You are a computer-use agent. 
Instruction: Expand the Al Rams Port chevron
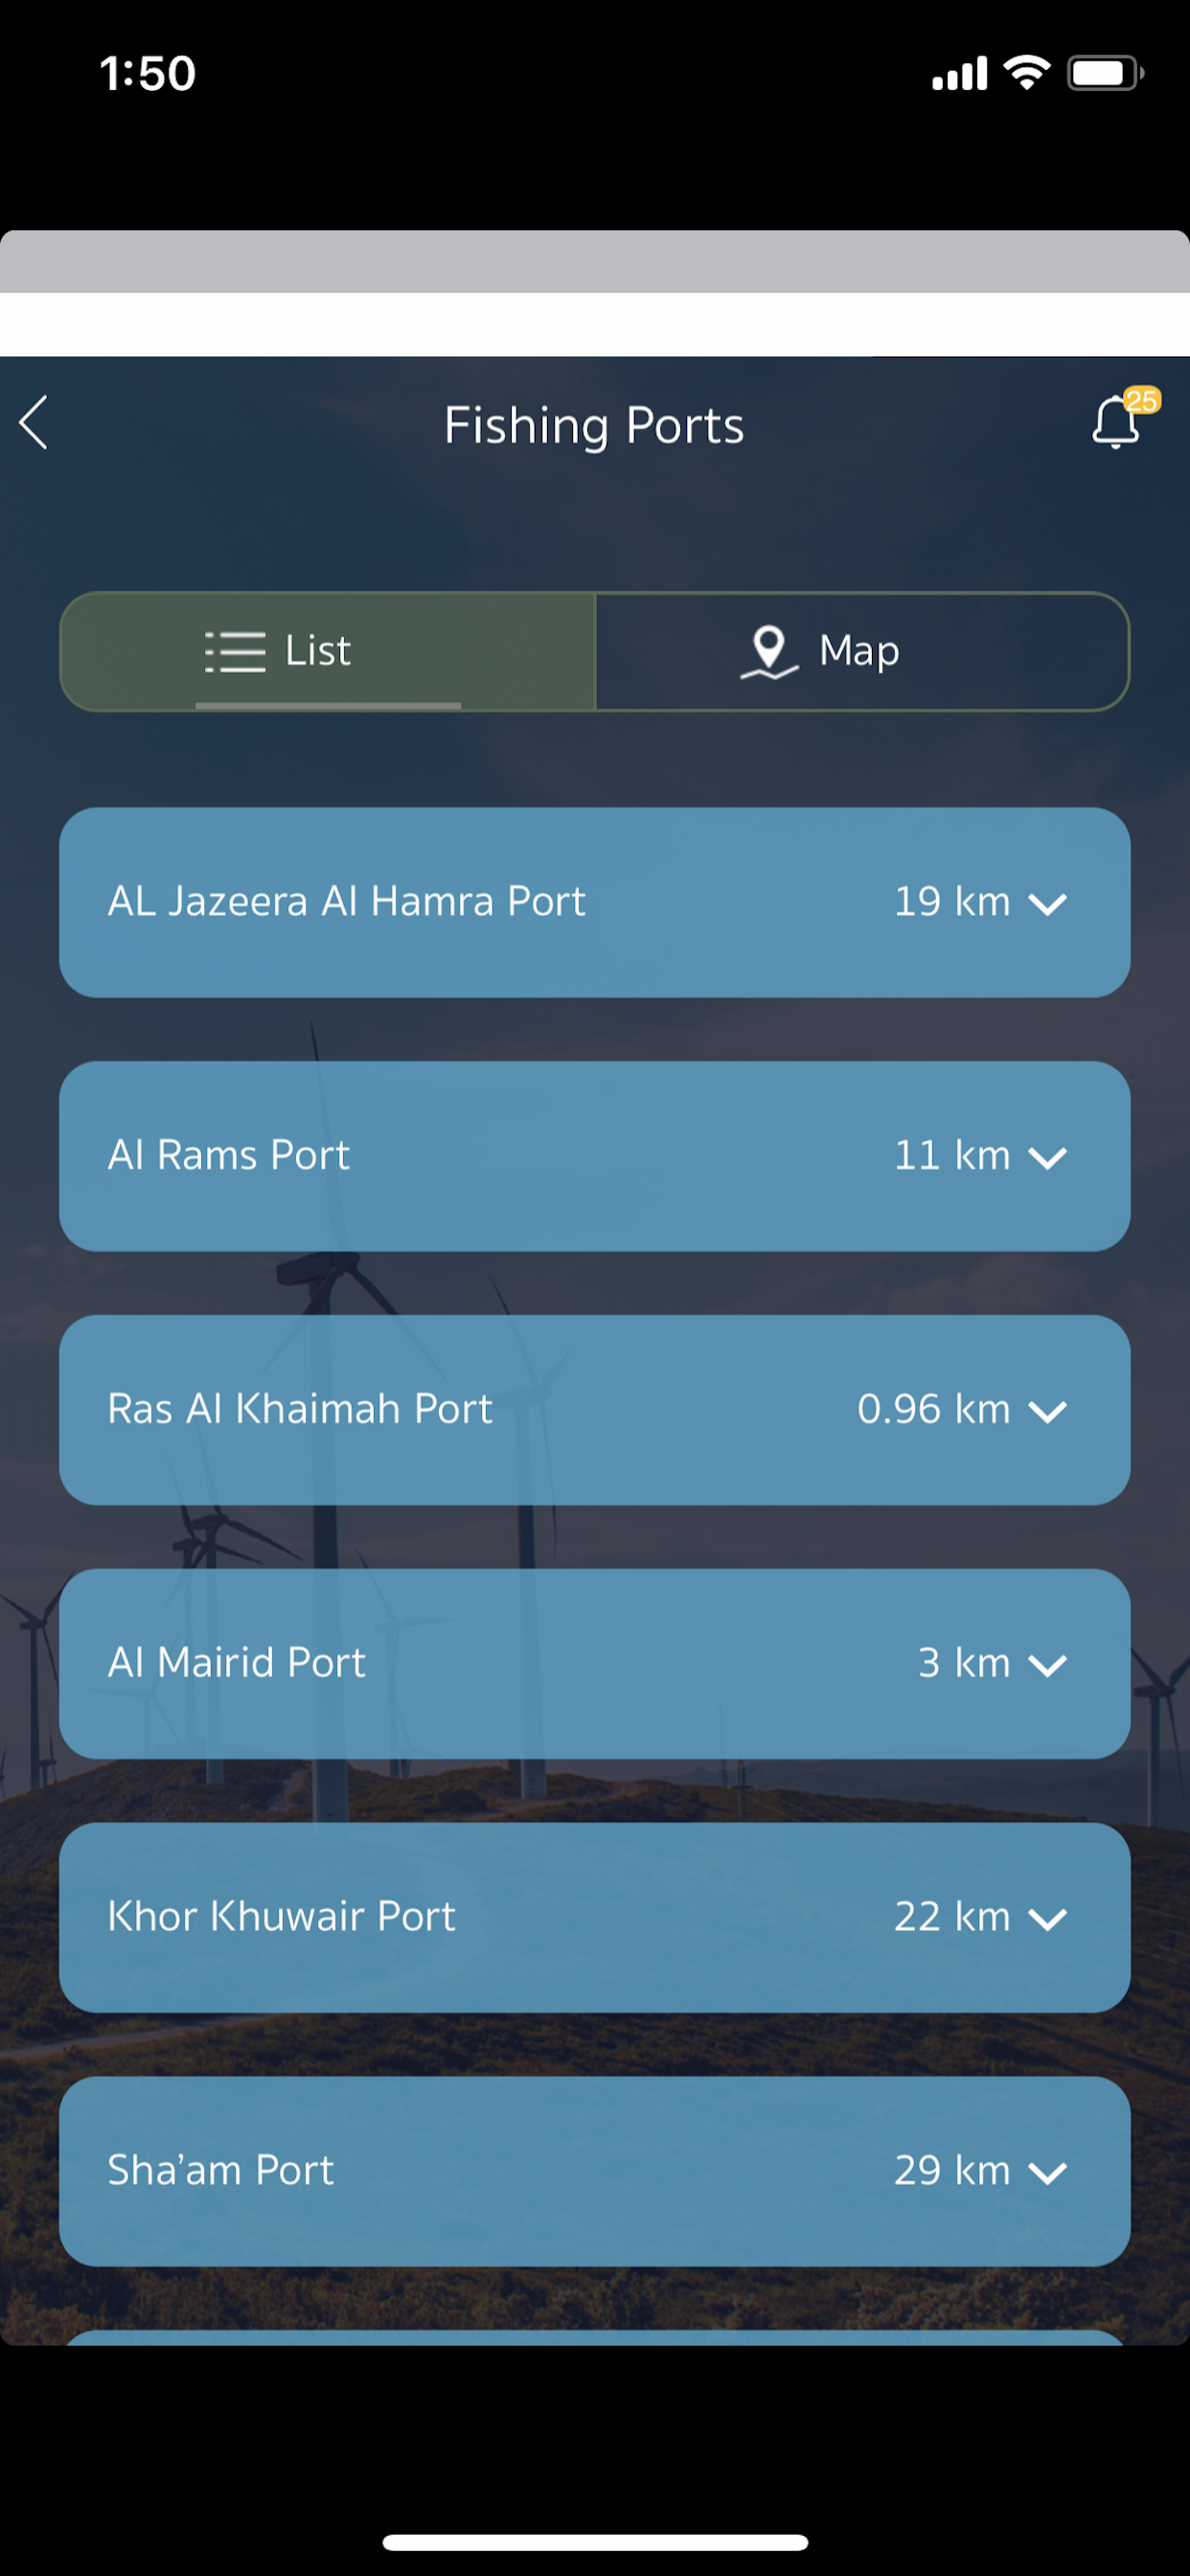[x=1047, y=1158]
